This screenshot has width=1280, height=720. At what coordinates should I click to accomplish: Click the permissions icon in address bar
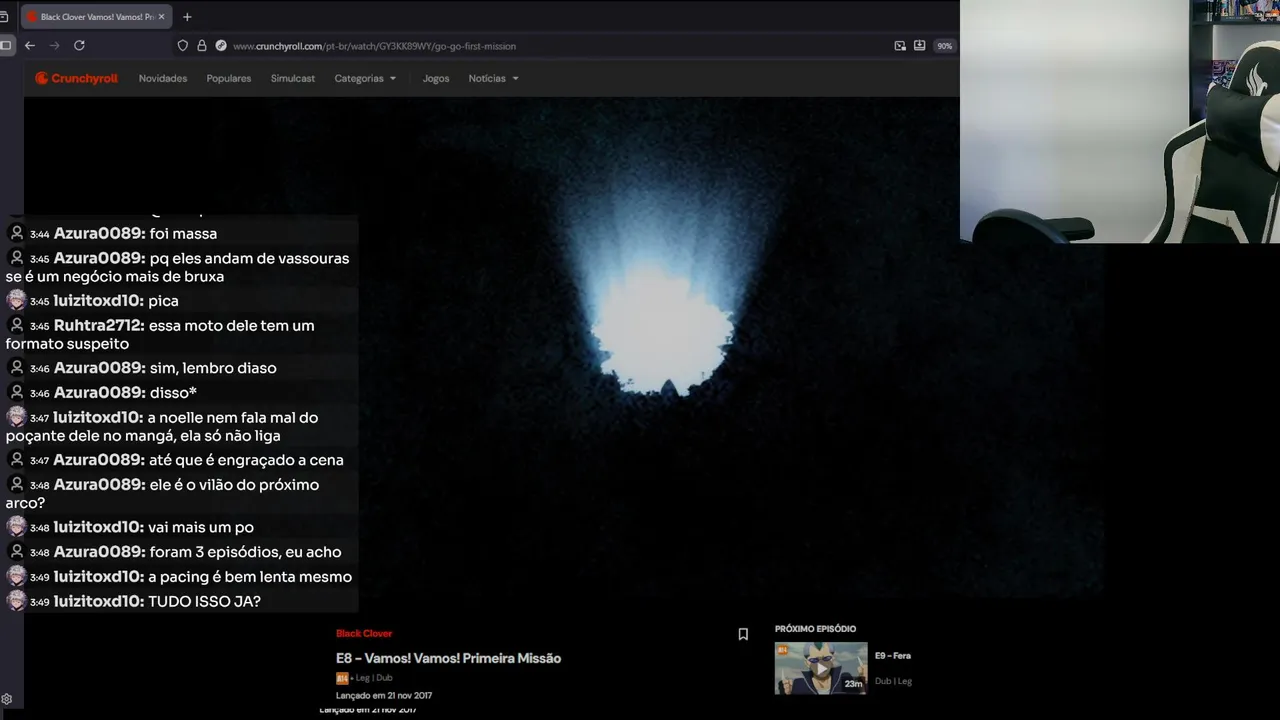click(220, 46)
